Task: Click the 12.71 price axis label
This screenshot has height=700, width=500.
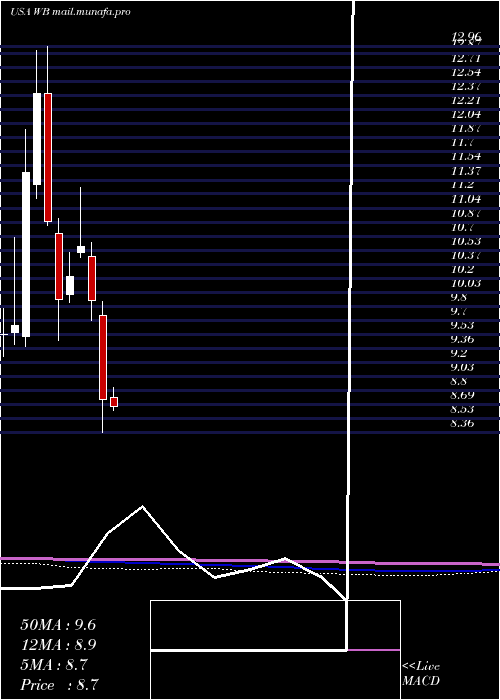Action: click(466, 58)
